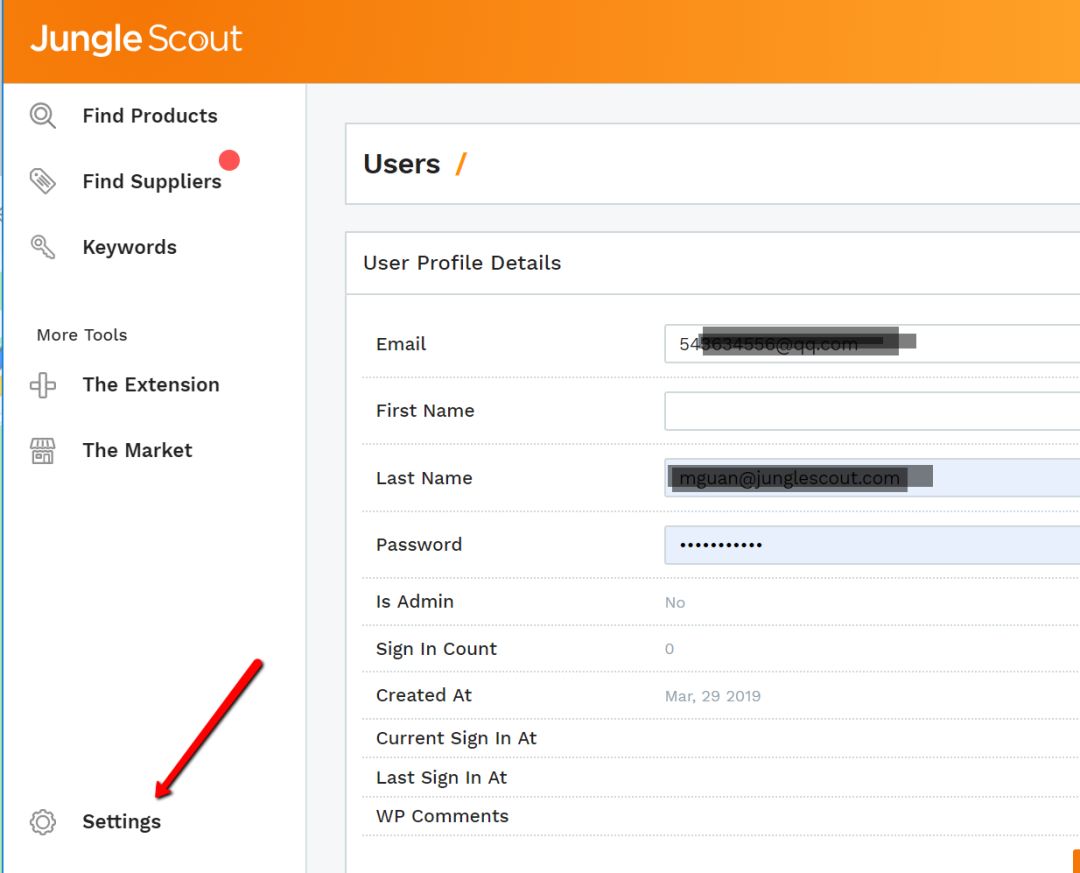Click the Settings gear icon
1080x873 pixels.
43,822
